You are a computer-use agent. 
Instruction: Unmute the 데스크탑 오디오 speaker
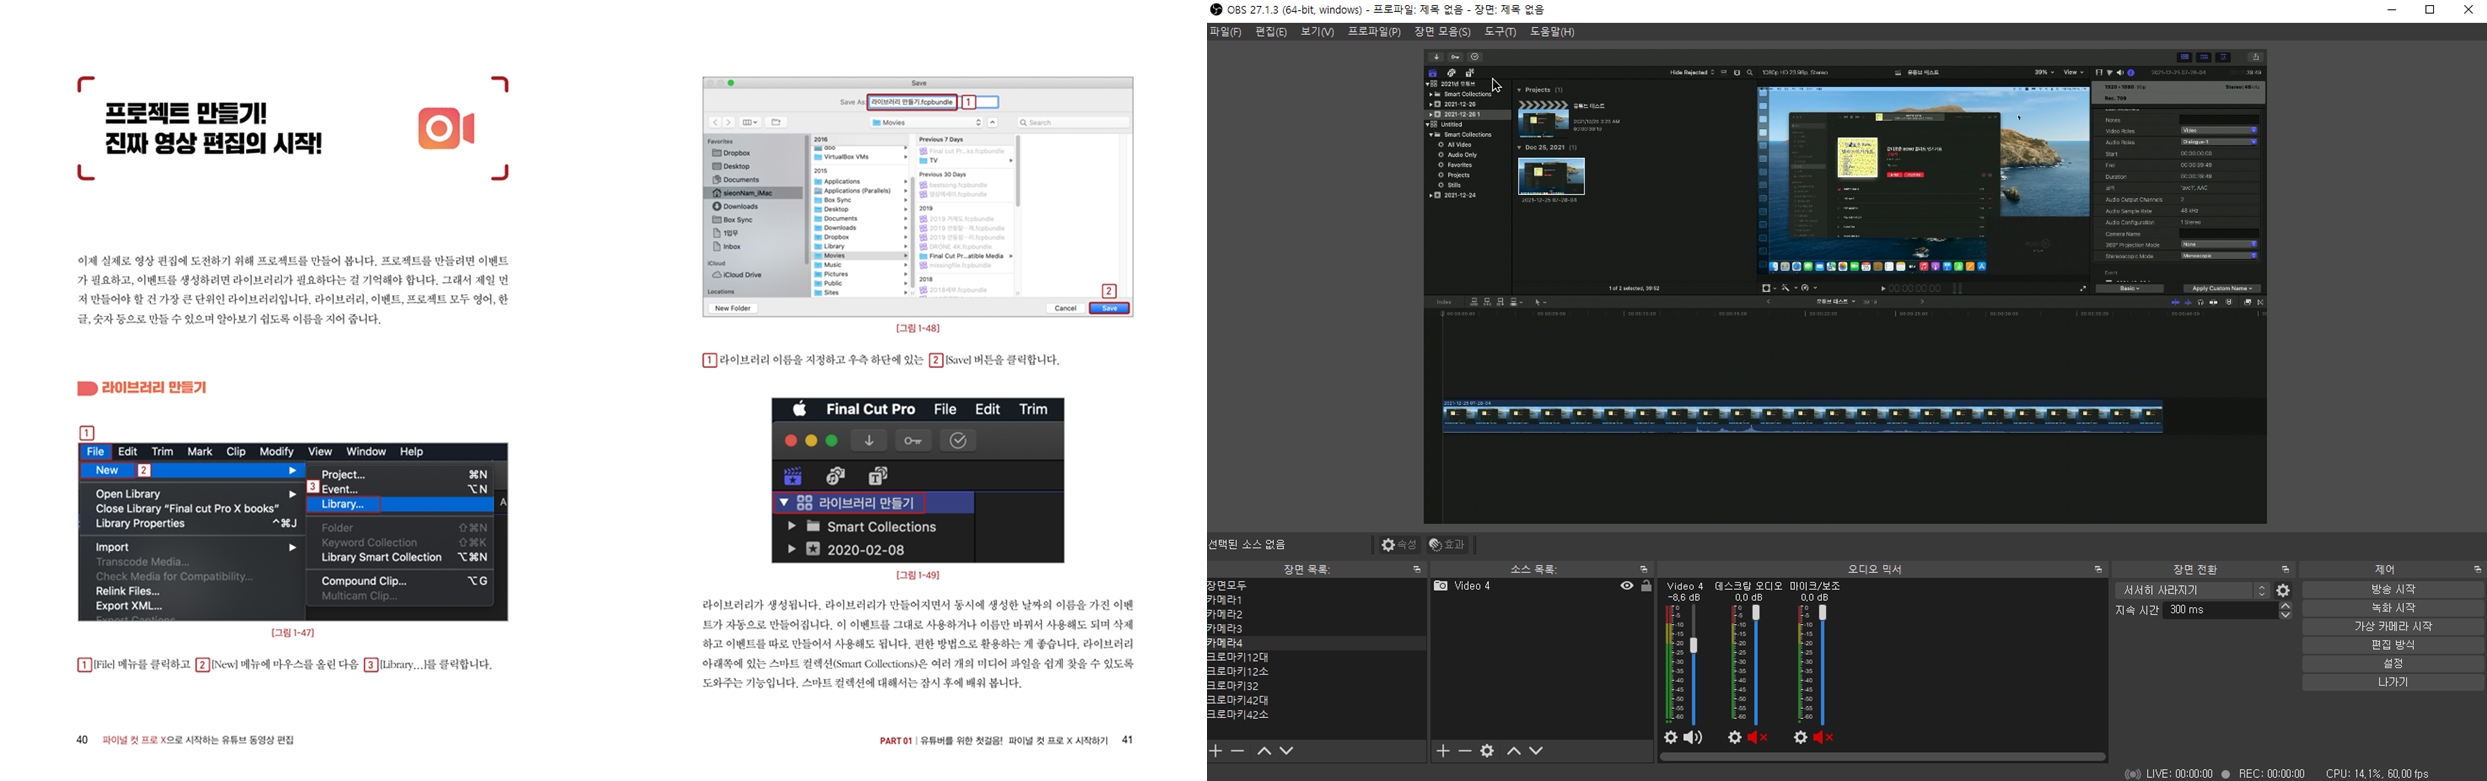tap(1759, 738)
